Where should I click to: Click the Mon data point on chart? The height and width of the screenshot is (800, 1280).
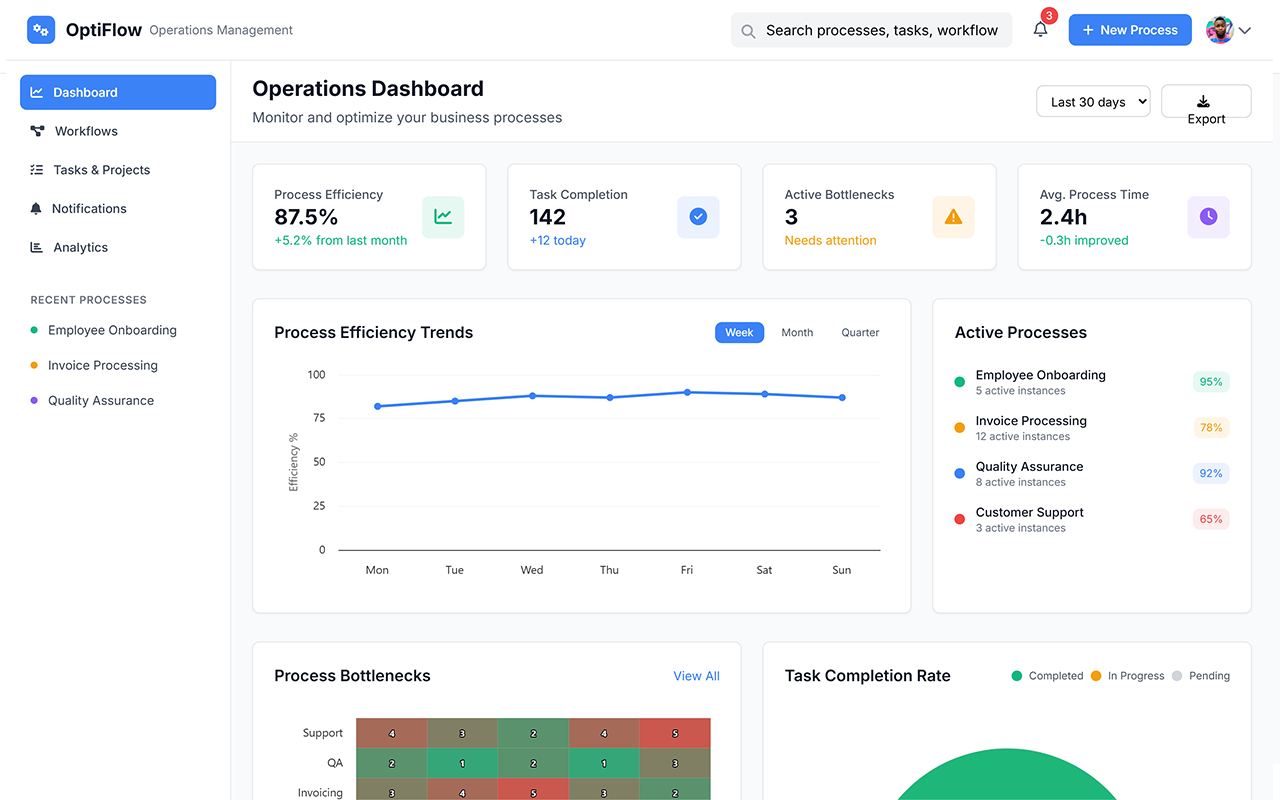[377, 406]
